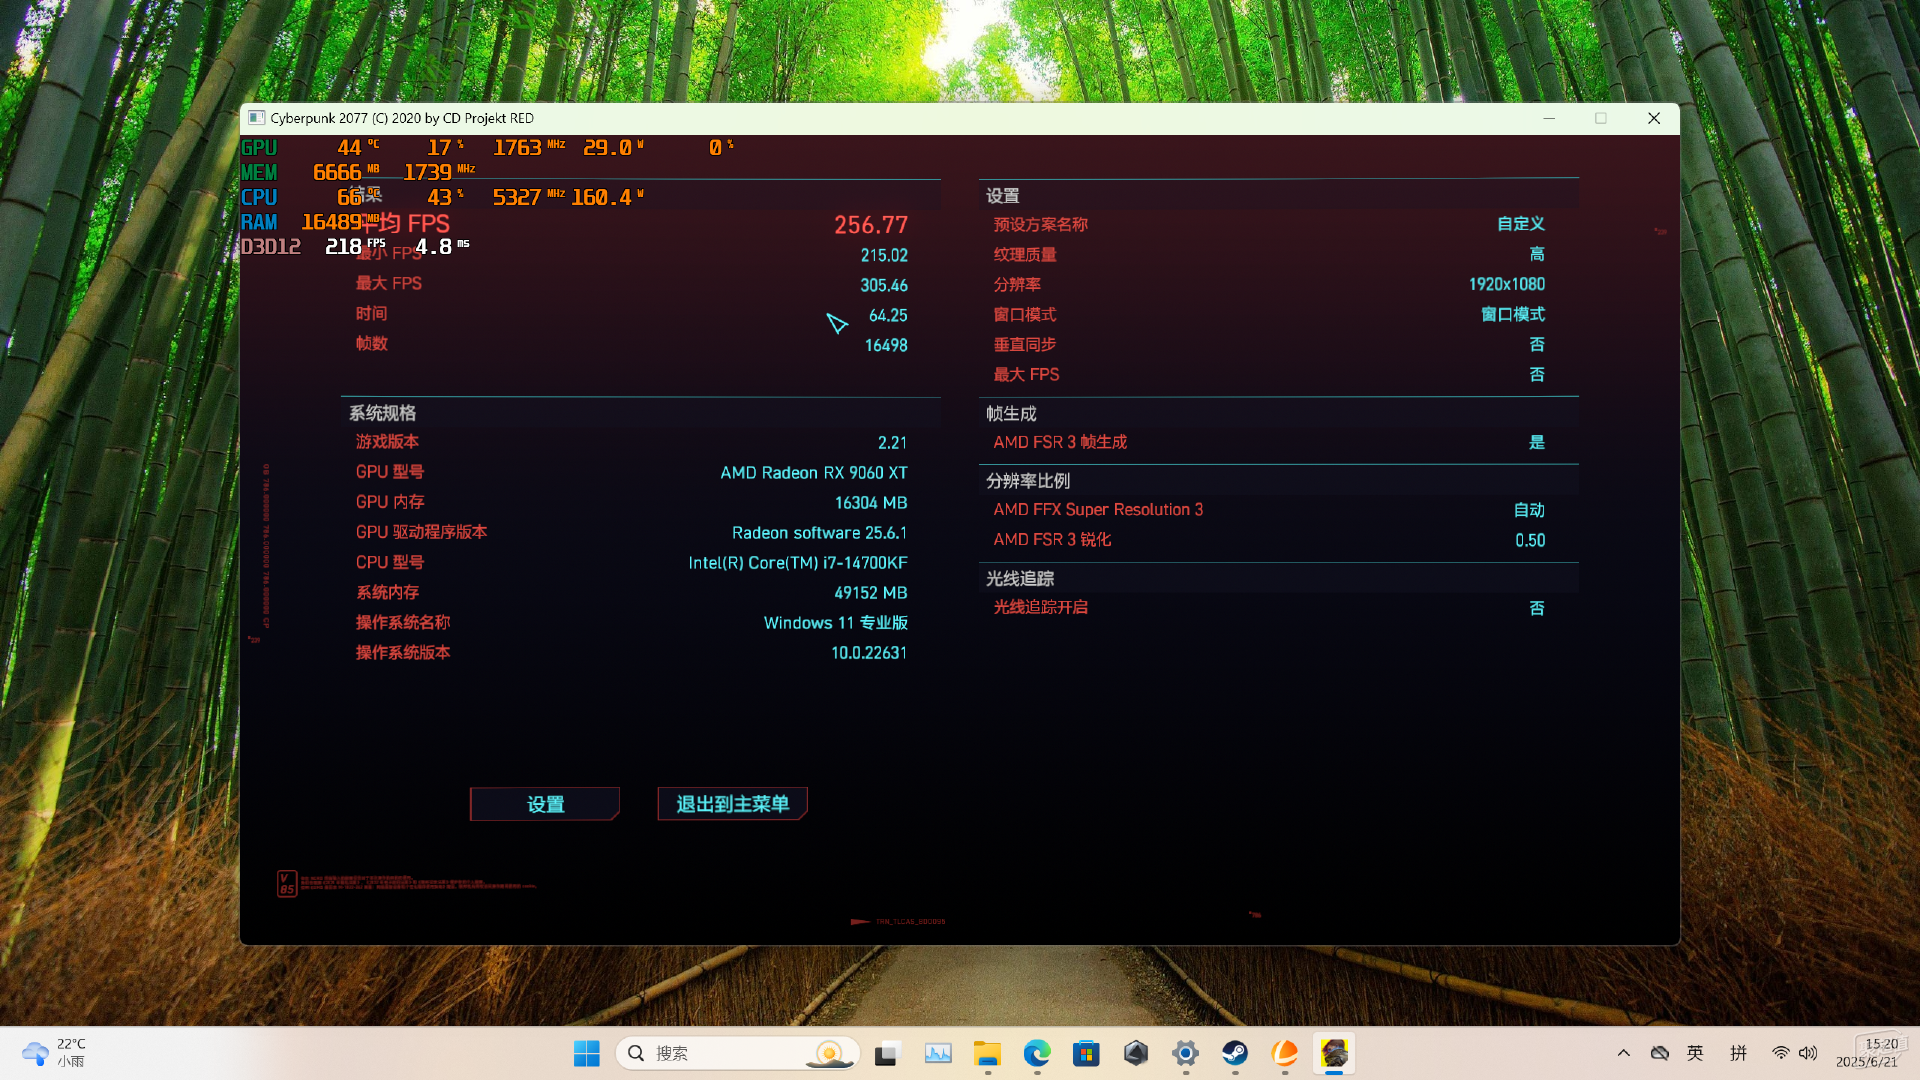Click the 最大 FPS value 305.46
This screenshot has width=1920, height=1080.
click(x=884, y=286)
